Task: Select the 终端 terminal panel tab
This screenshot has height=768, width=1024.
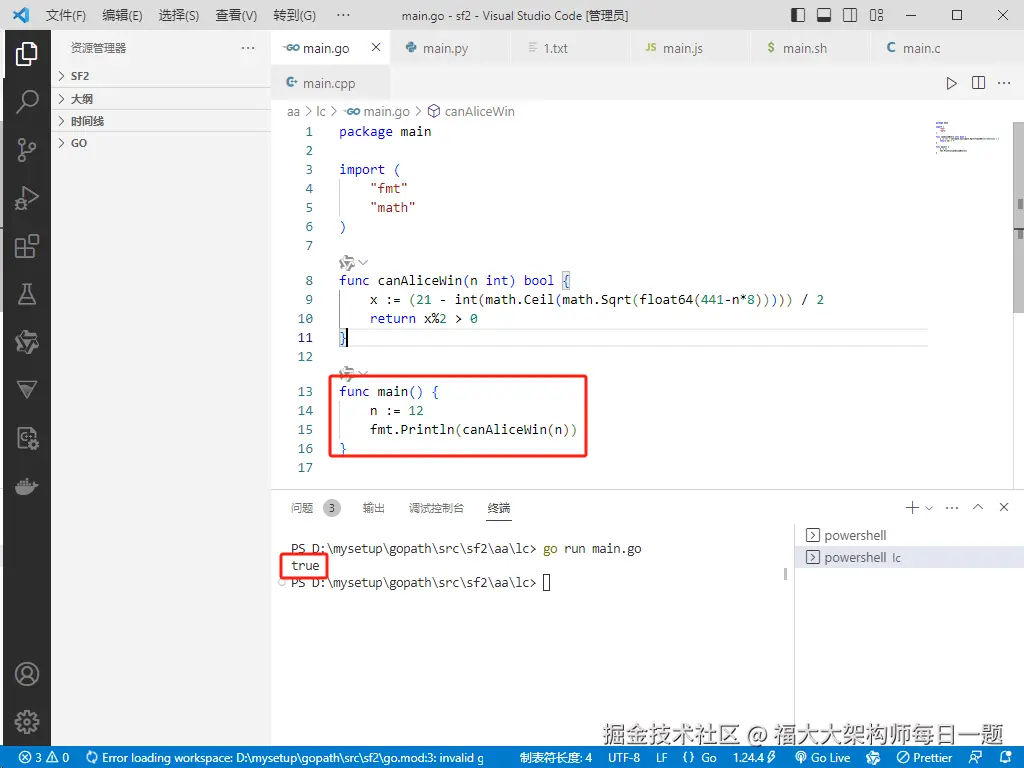Action: pos(499,507)
